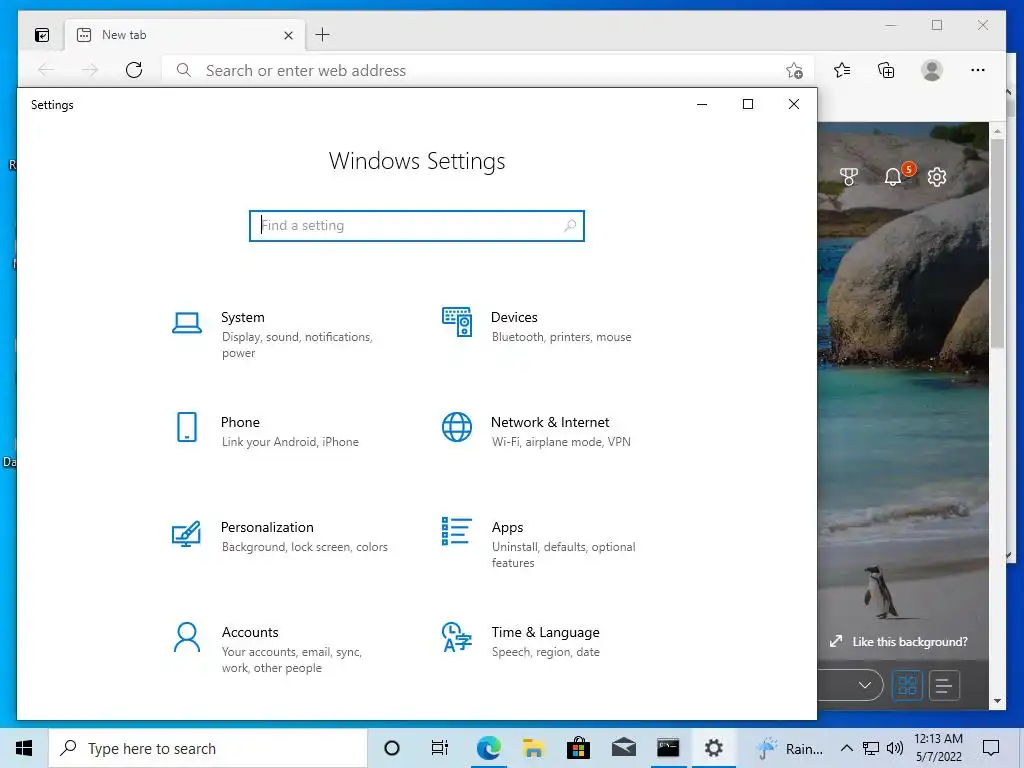The height and width of the screenshot is (768, 1024).
Task: Open the Rewards trophy icon on the new tab page
Action: [848, 176]
